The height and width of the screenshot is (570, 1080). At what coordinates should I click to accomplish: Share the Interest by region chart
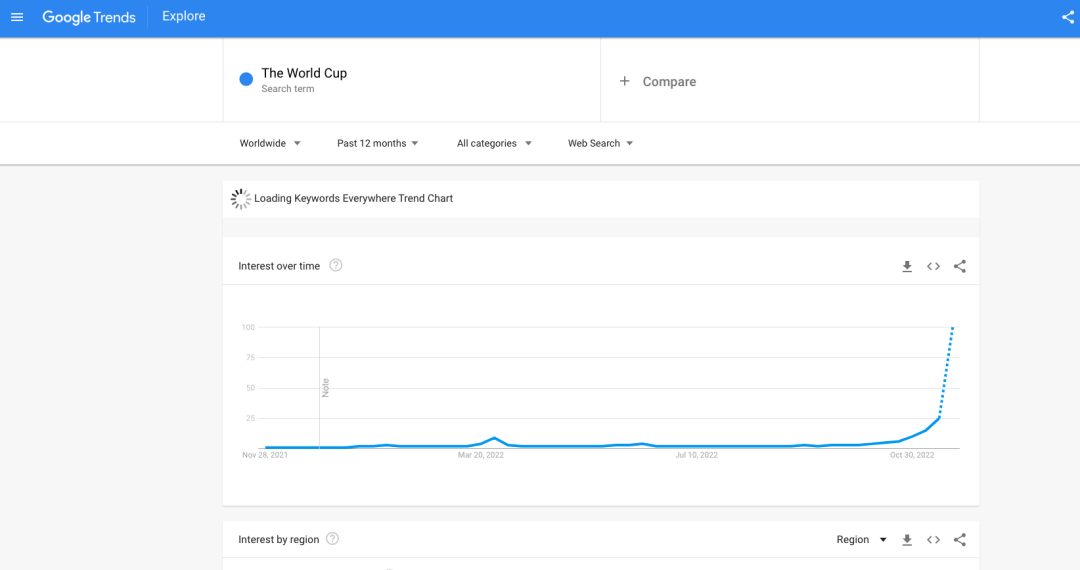click(x=960, y=540)
